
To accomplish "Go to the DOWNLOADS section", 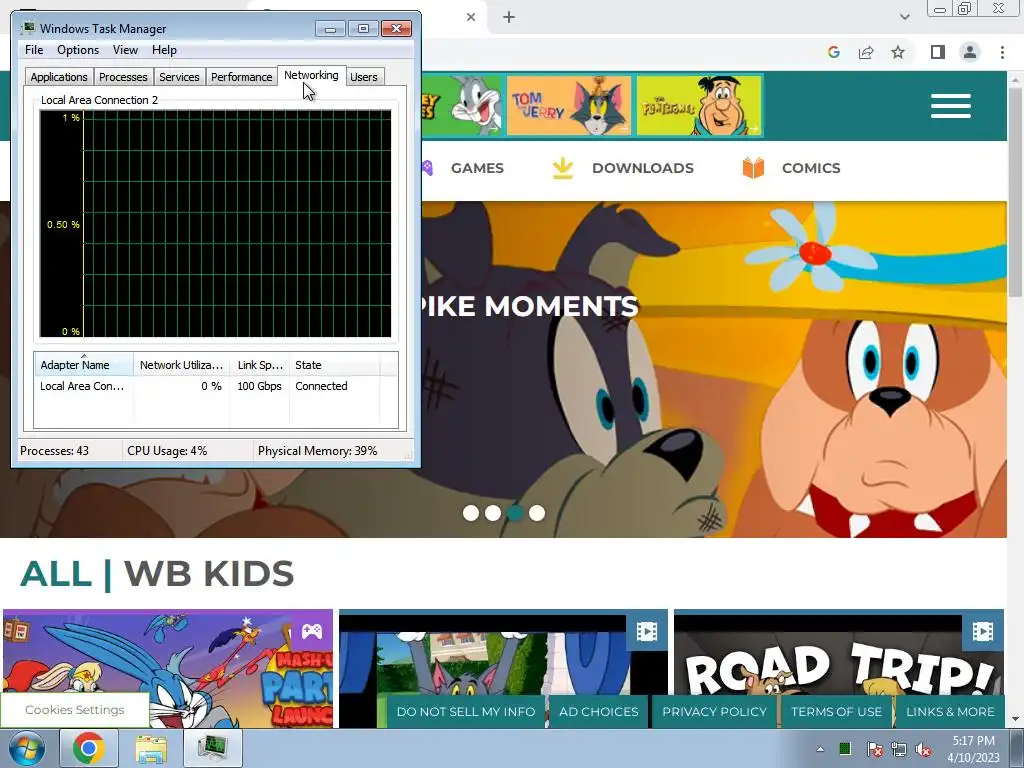I will coord(643,168).
